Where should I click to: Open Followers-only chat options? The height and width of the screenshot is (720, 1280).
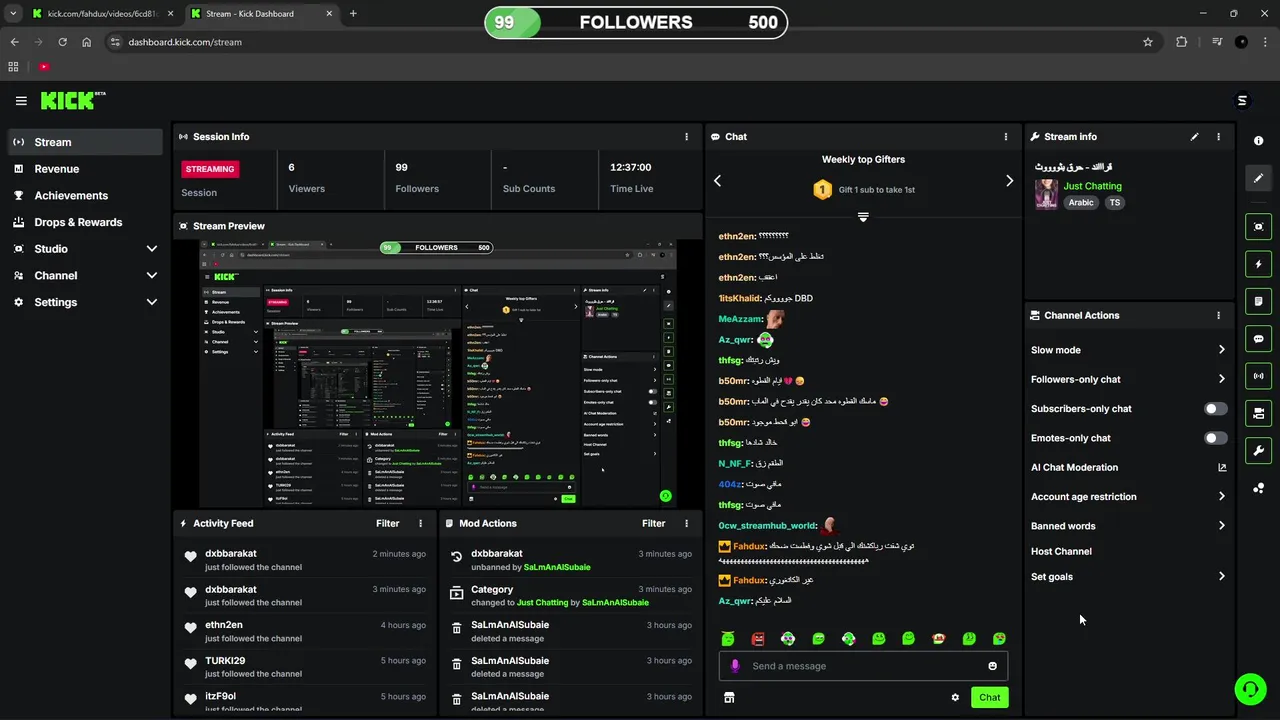1128,379
